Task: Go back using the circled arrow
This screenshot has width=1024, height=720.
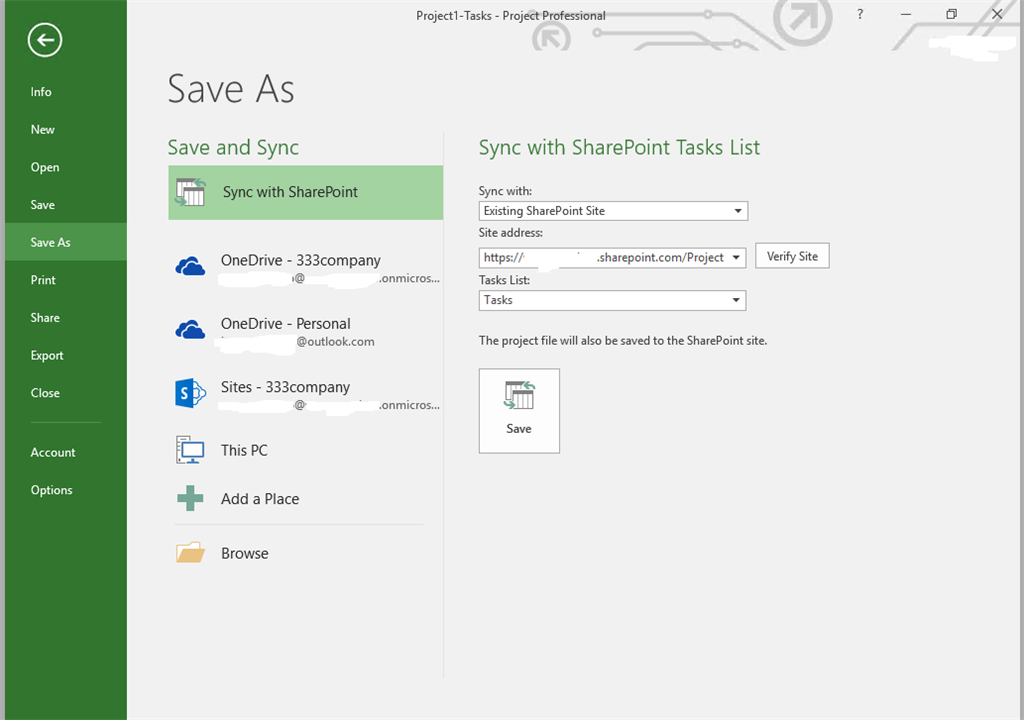Action: tap(45, 41)
